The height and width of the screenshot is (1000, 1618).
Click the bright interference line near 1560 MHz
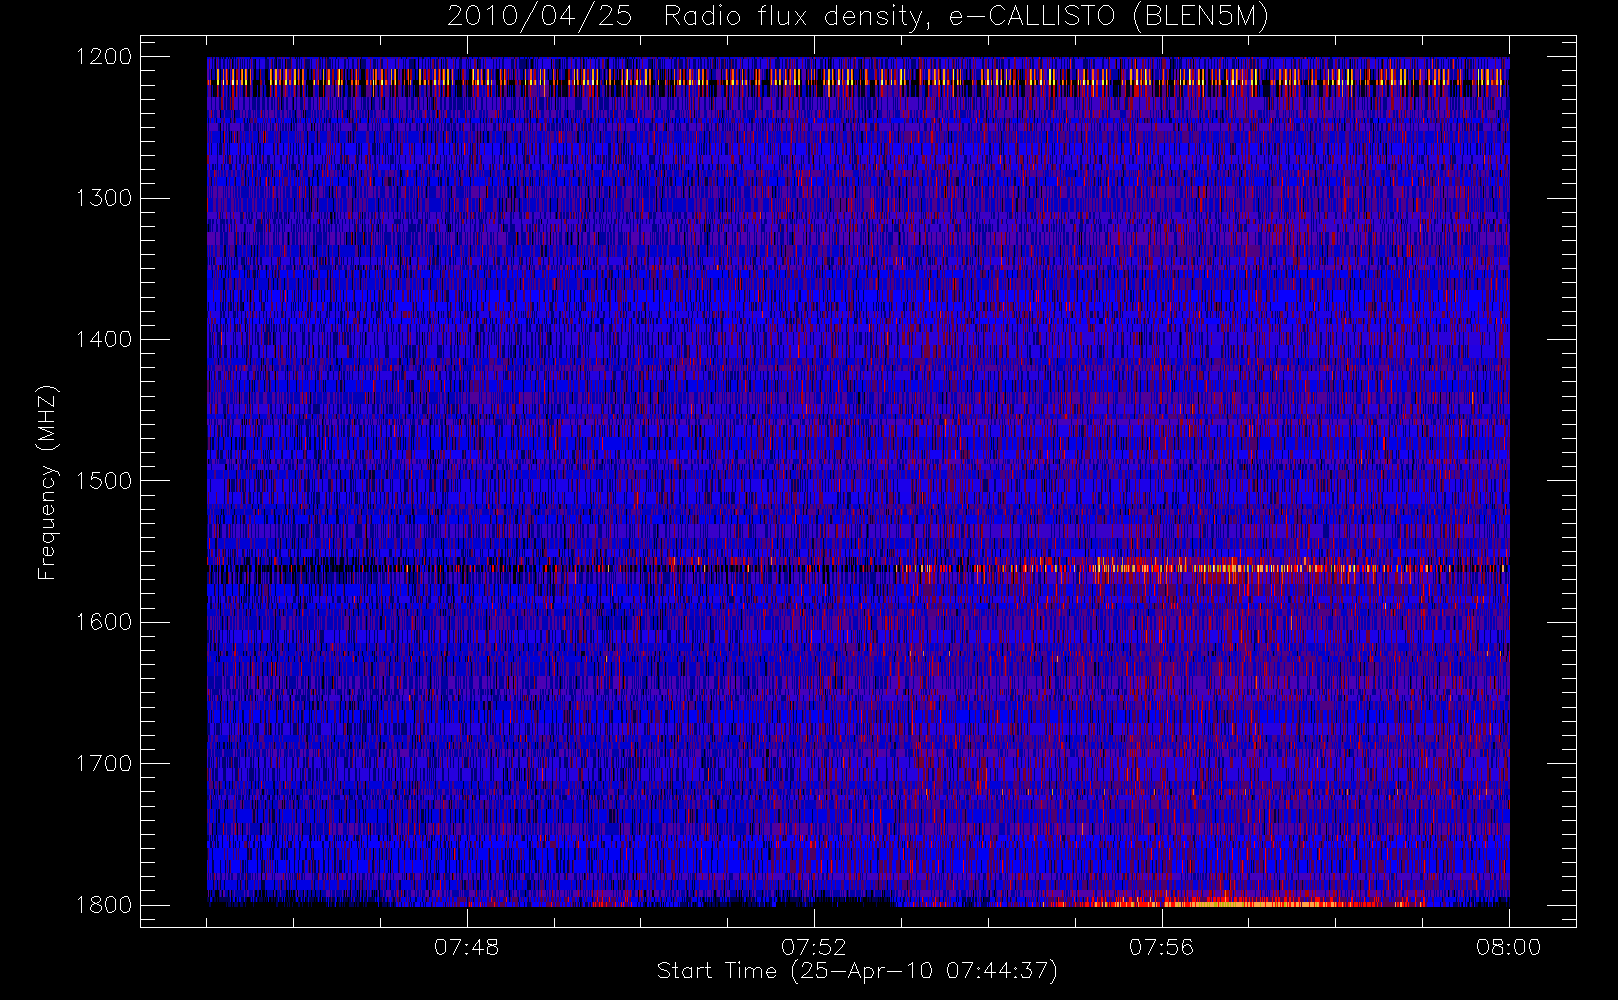pos(858,568)
